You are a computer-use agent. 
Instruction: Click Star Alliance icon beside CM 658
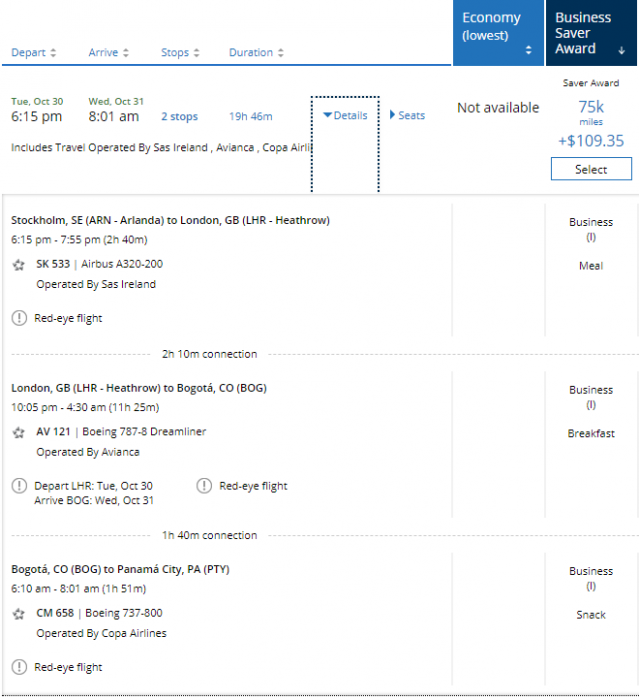18,614
